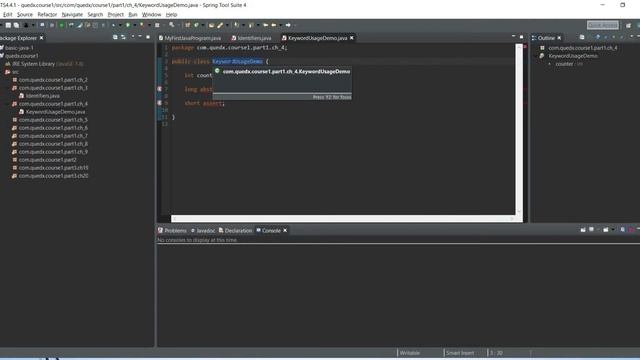Click the Save All toolbar icon
The width and height of the screenshot is (640, 360).
[x=16, y=25]
